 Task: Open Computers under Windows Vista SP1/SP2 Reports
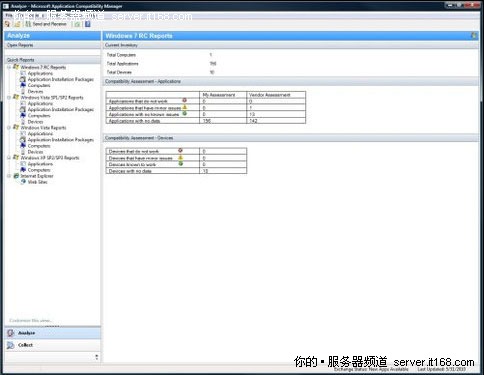[x=39, y=116]
